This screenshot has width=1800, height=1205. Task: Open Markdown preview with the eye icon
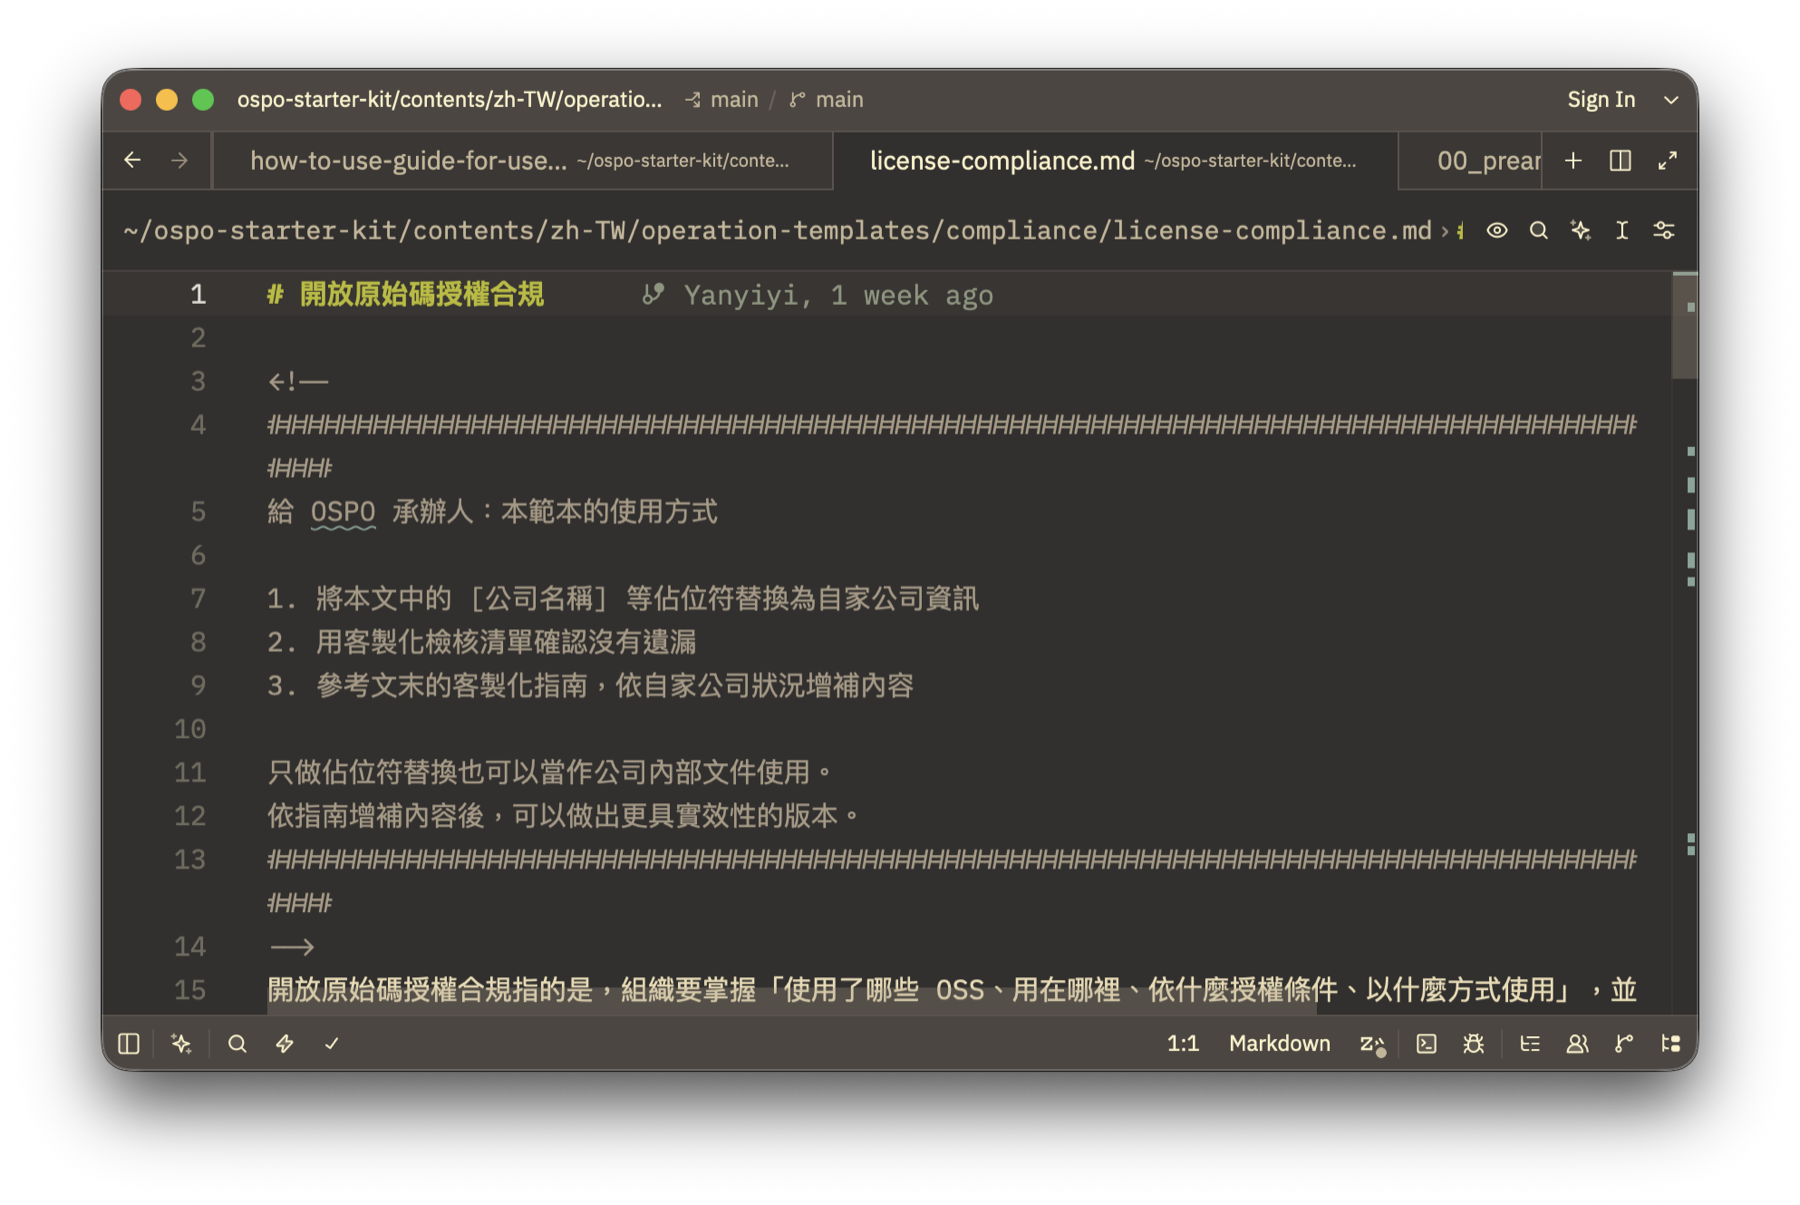tap(1496, 231)
